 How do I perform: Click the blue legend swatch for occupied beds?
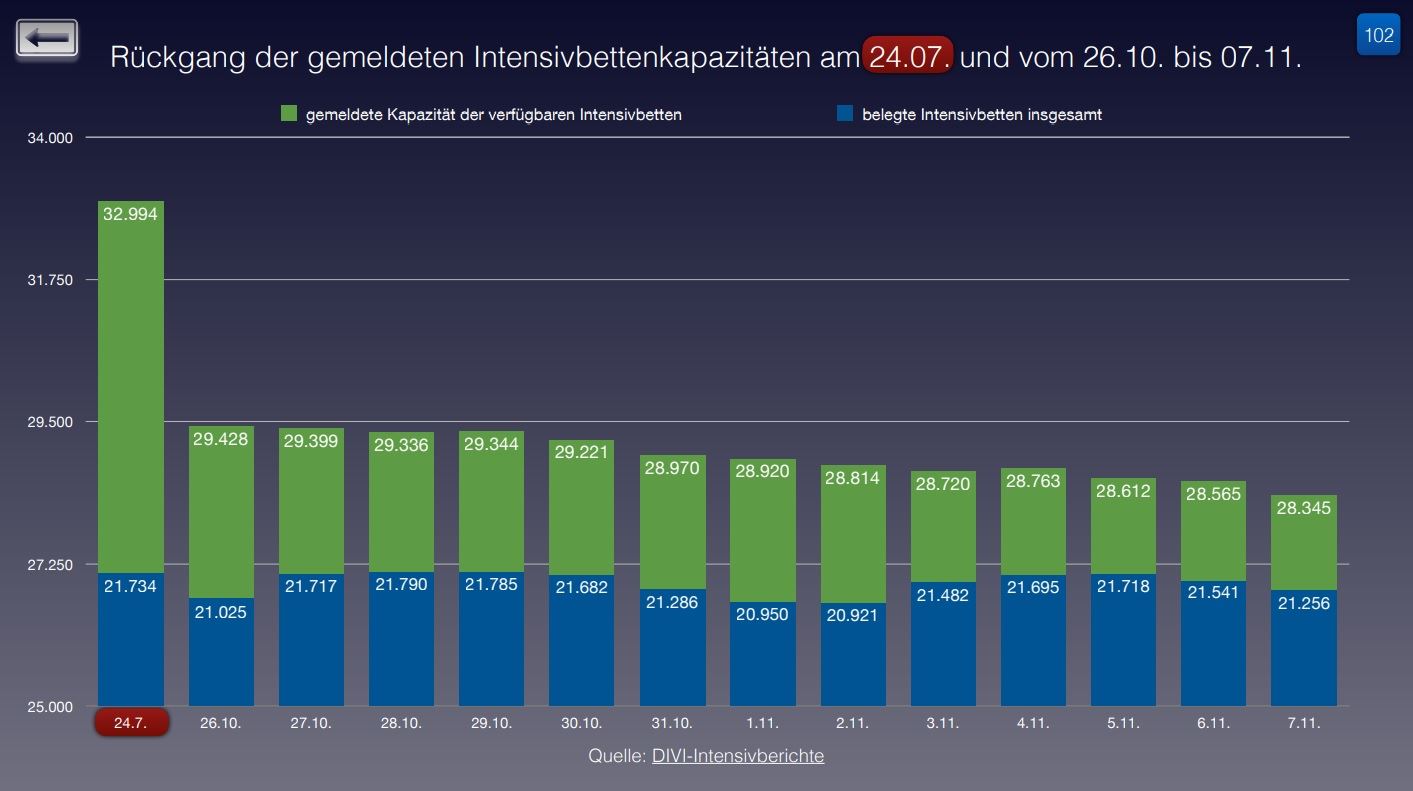click(x=844, y=114)
